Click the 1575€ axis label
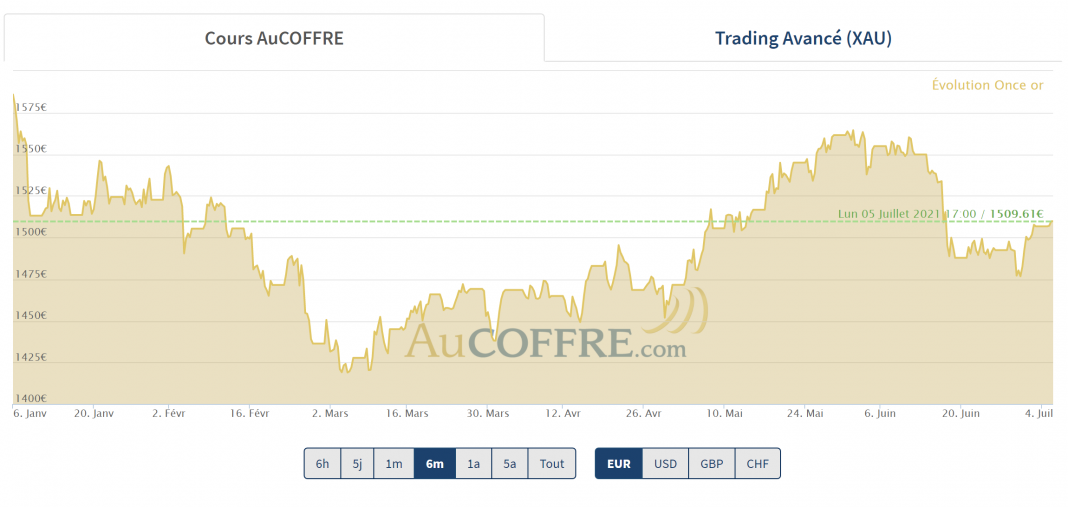The height and width of the screenshot is (507, 1068). (29, 107)
